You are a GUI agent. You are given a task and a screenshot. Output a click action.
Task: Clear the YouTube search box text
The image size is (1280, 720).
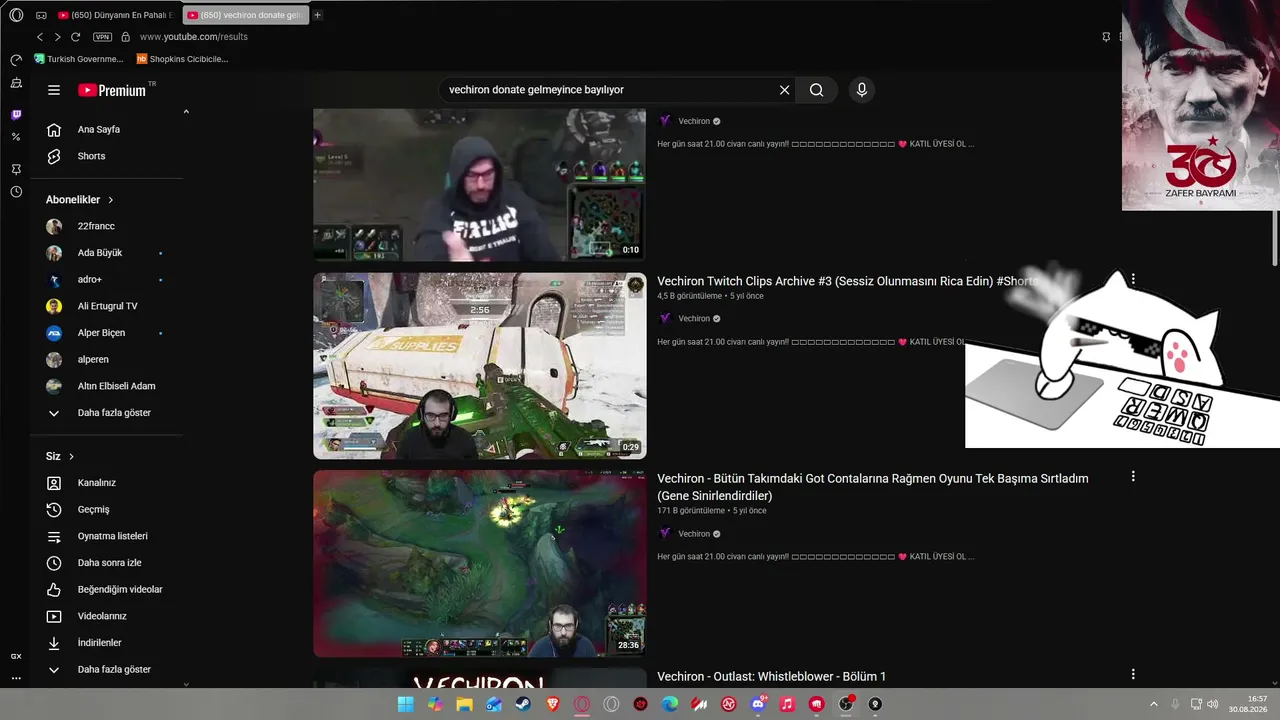click(x=784, y=90)
